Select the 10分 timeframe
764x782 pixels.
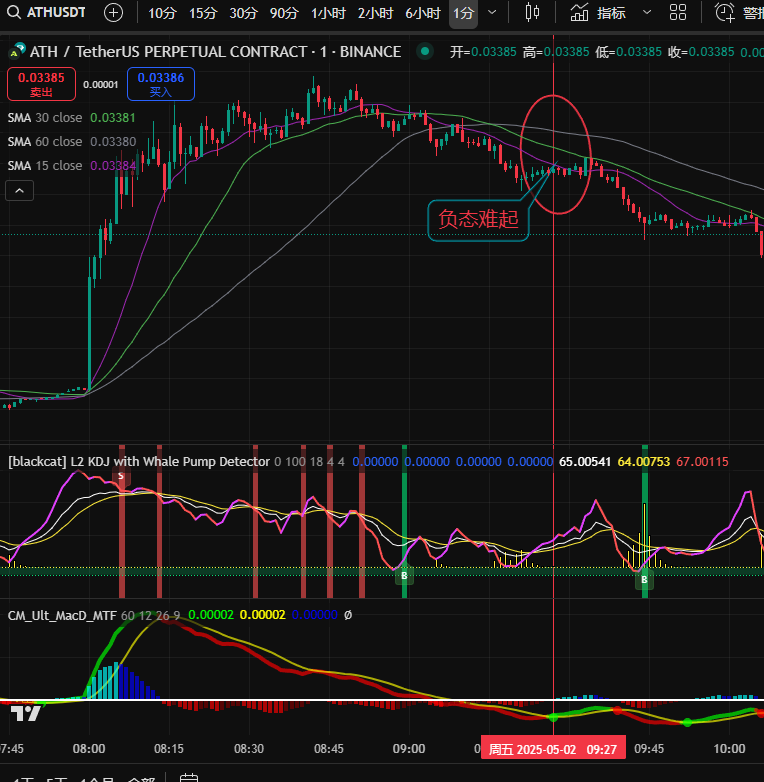coord(162,13)
